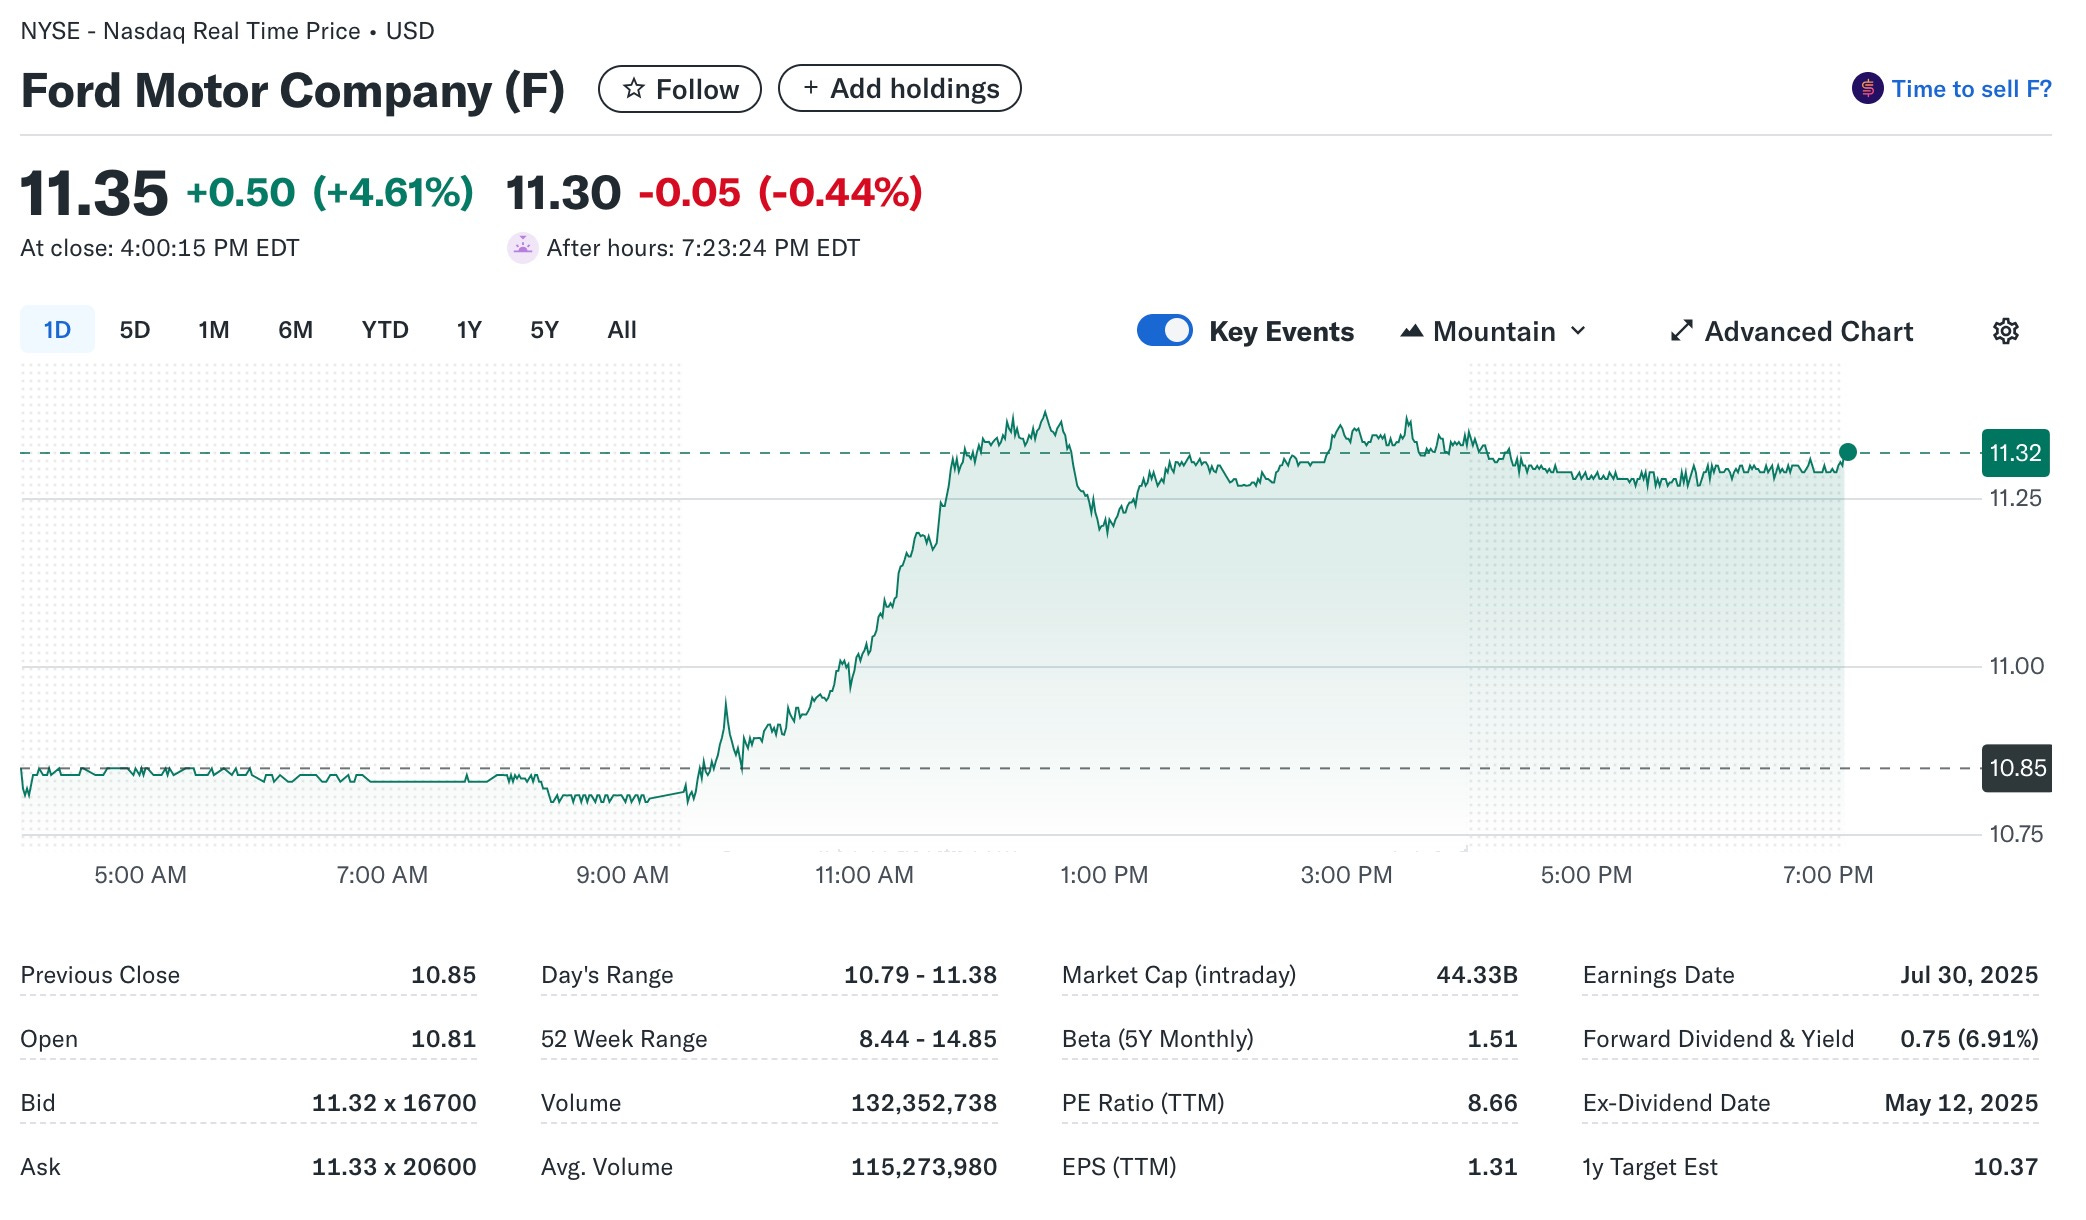
Task: Click the 52 Week Range value 8.44 - 14.85
Action: (x=927, y=1039)
